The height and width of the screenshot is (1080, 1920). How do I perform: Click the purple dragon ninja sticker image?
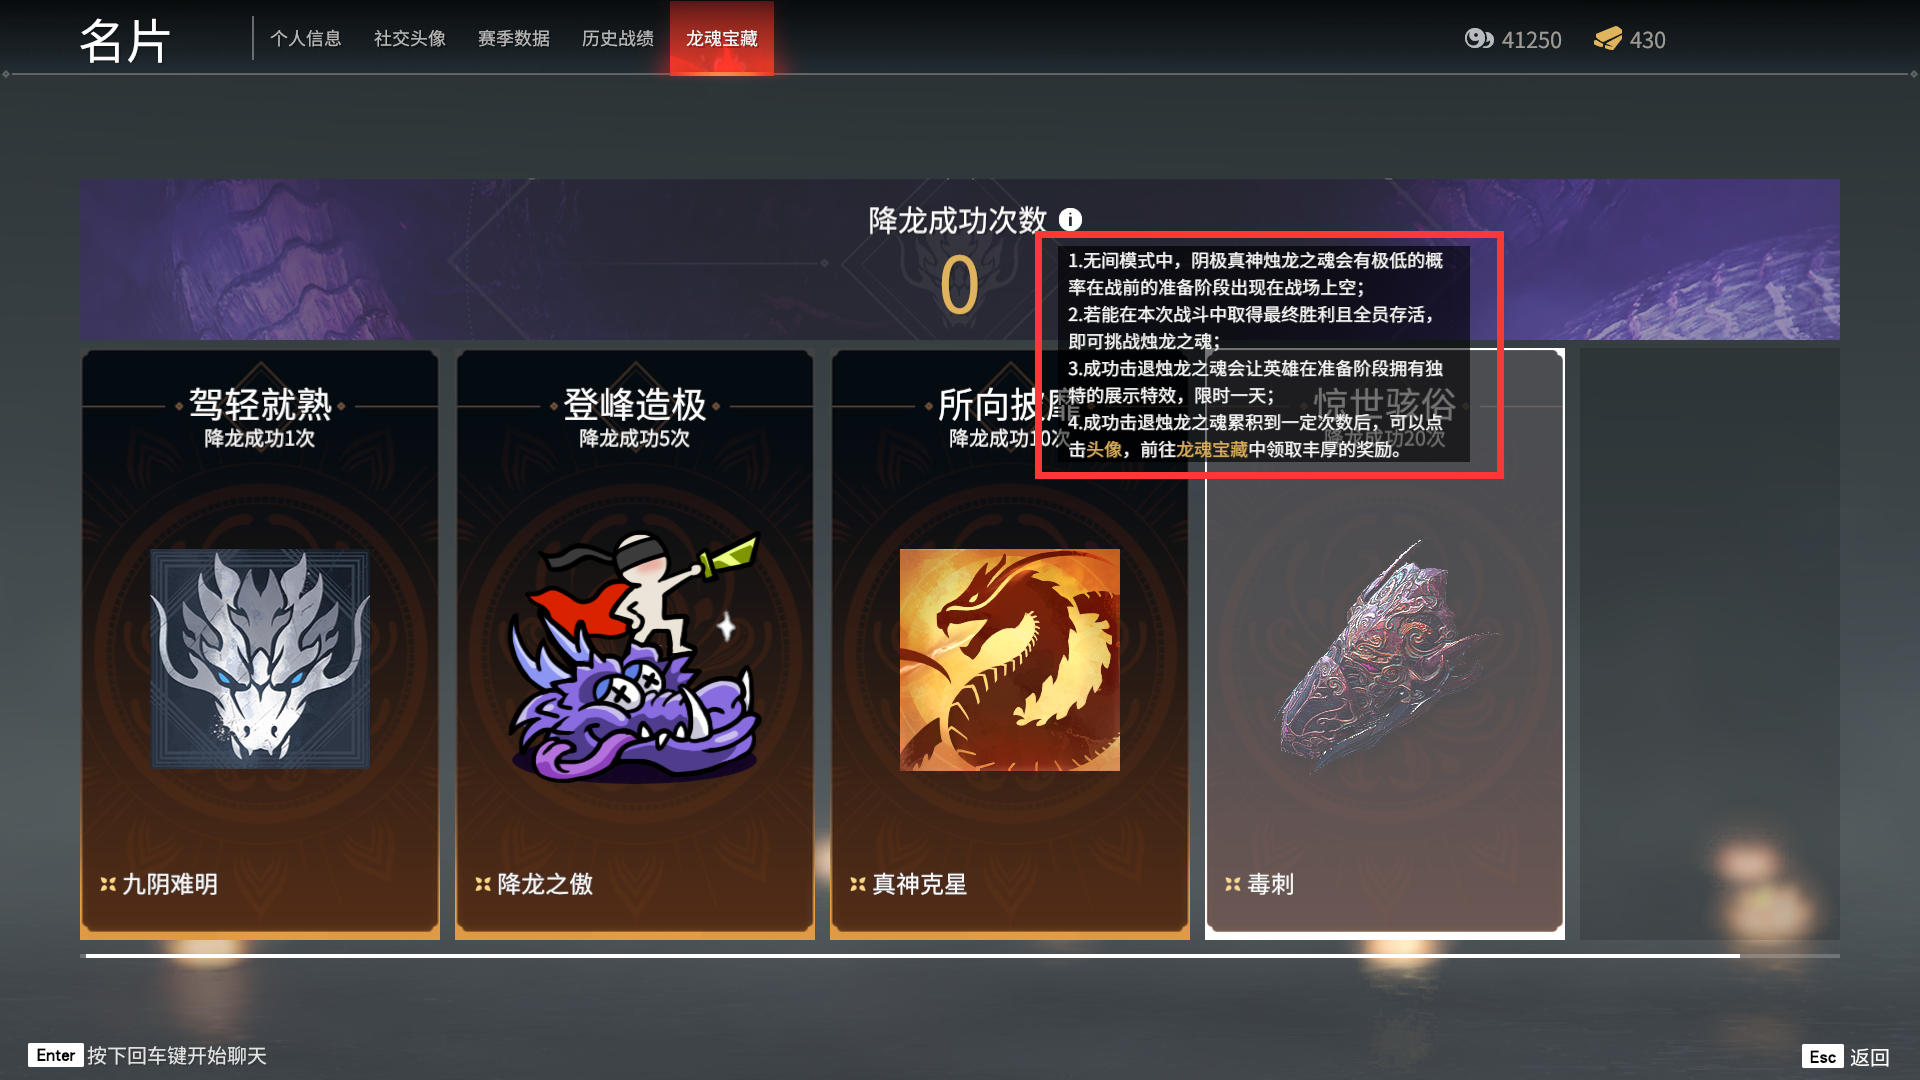point(635,656)
